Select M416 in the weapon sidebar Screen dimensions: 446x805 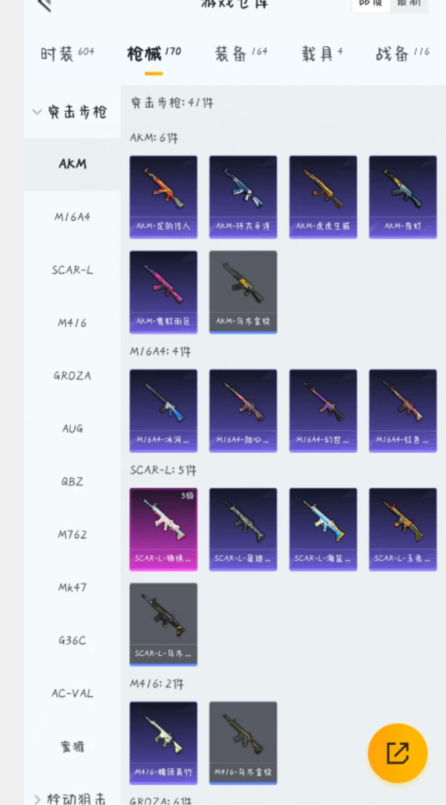(x=72, y=323)
